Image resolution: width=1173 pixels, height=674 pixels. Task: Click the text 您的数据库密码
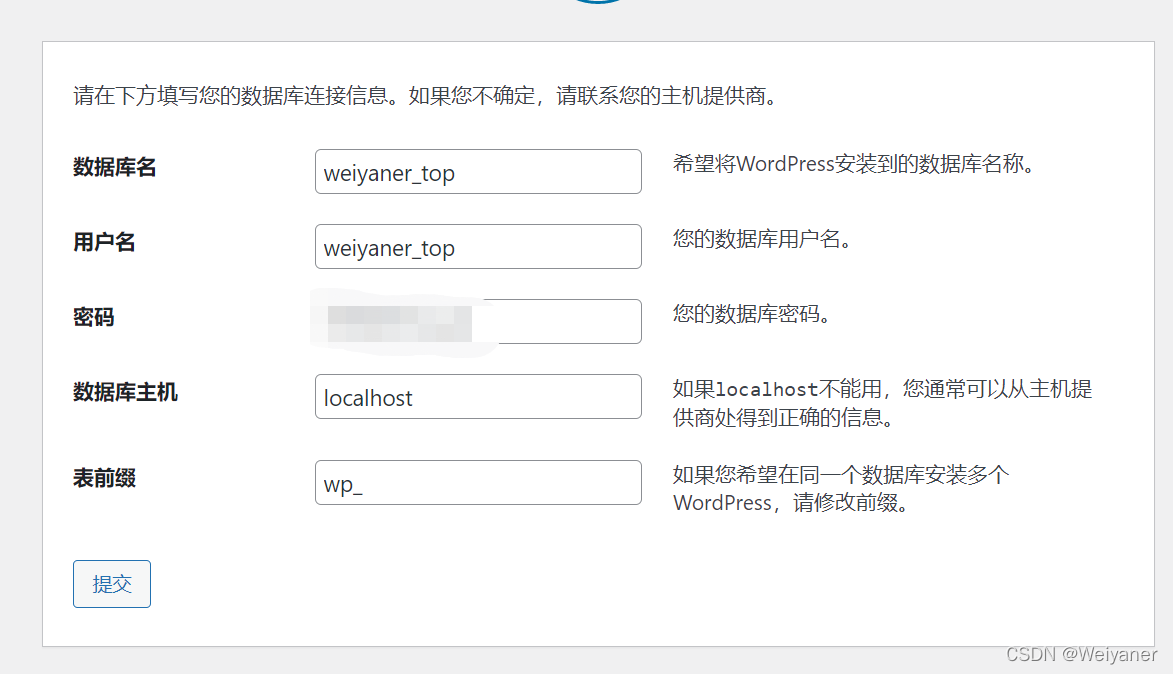point(751,313)
